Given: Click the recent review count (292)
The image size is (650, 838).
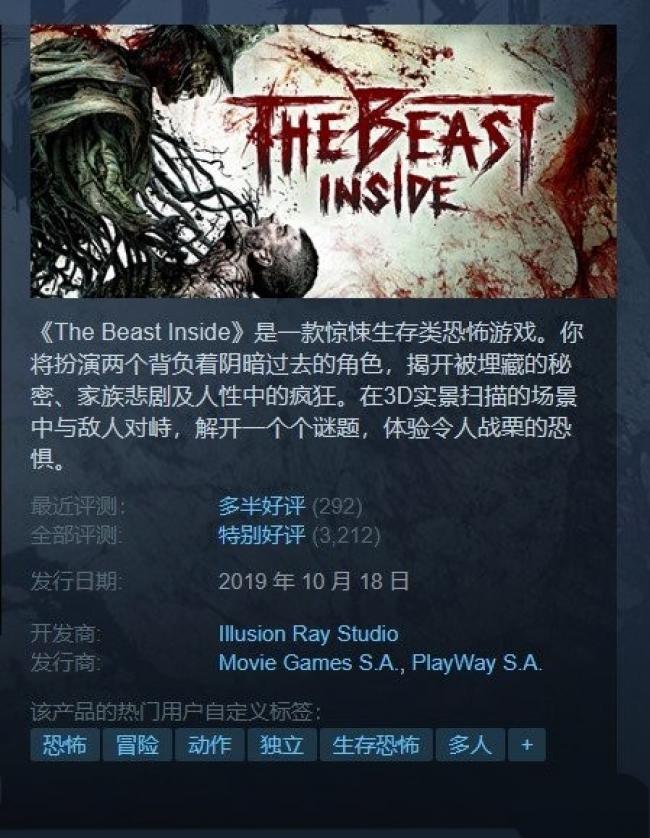Looking at the screenshot, I should point(337,506).
